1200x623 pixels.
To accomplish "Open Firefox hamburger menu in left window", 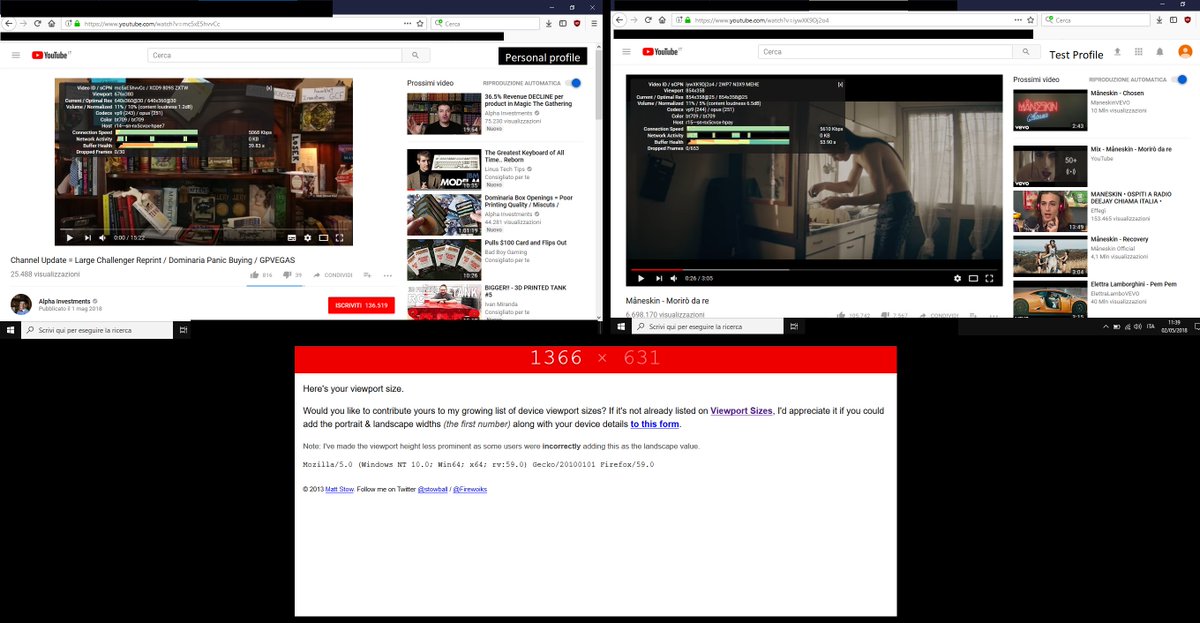I will 592,23.
